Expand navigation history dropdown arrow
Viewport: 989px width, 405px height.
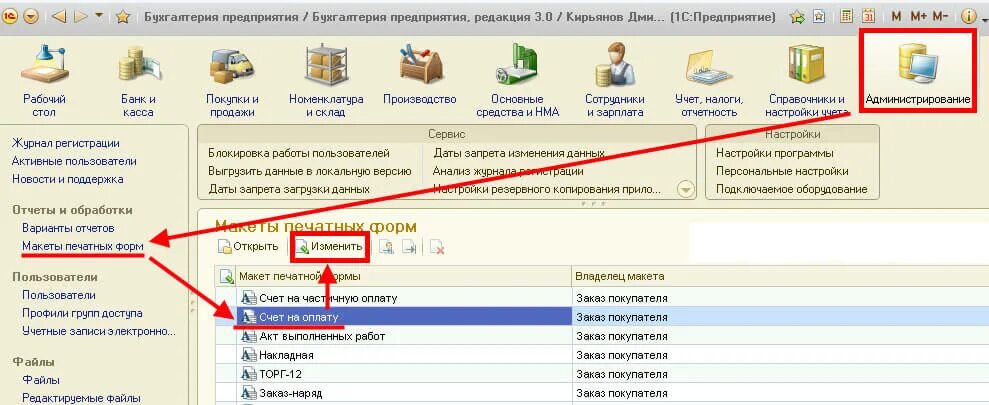[x=99, y=16]
